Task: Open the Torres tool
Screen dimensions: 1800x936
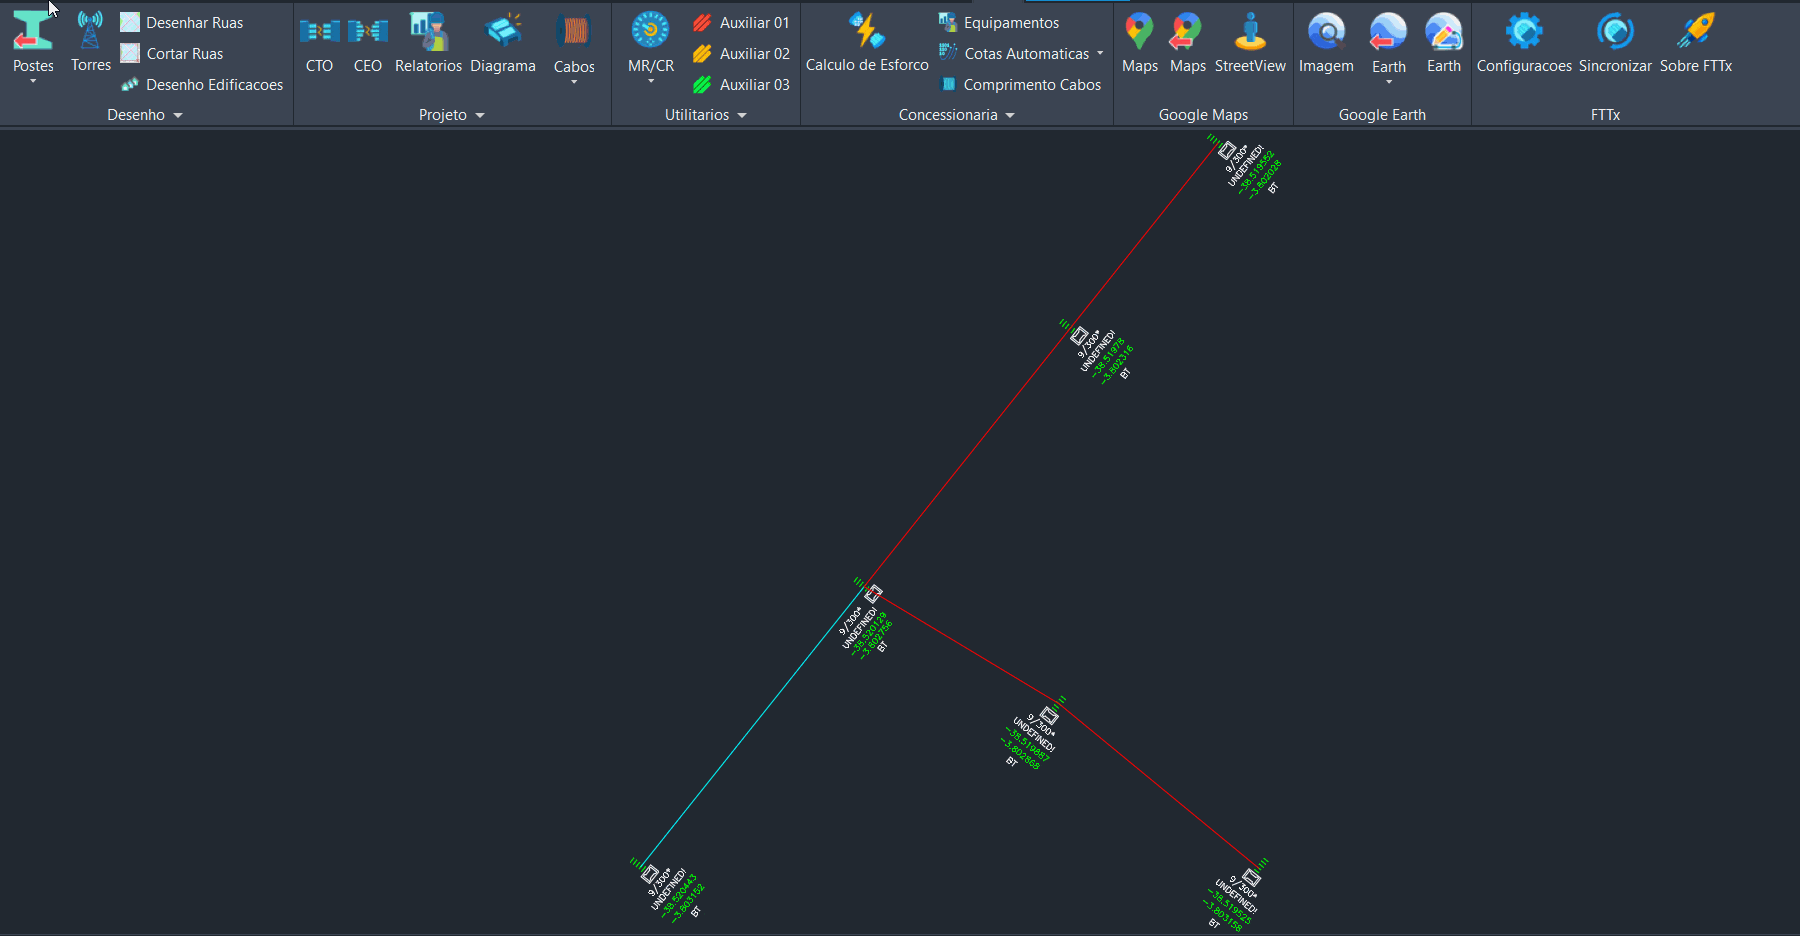Action: (x=90, y=40)
